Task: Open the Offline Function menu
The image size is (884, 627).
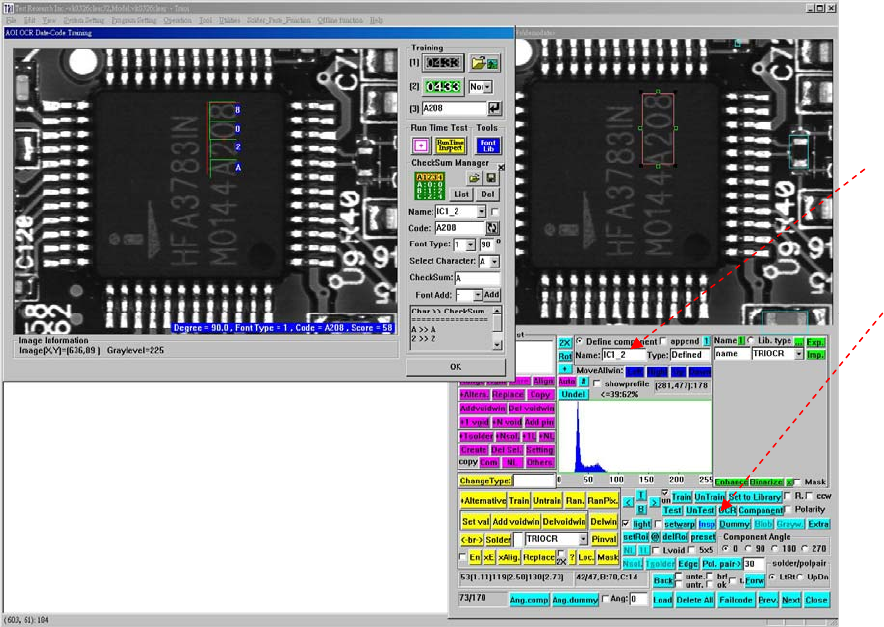Action: coord(340,20)
